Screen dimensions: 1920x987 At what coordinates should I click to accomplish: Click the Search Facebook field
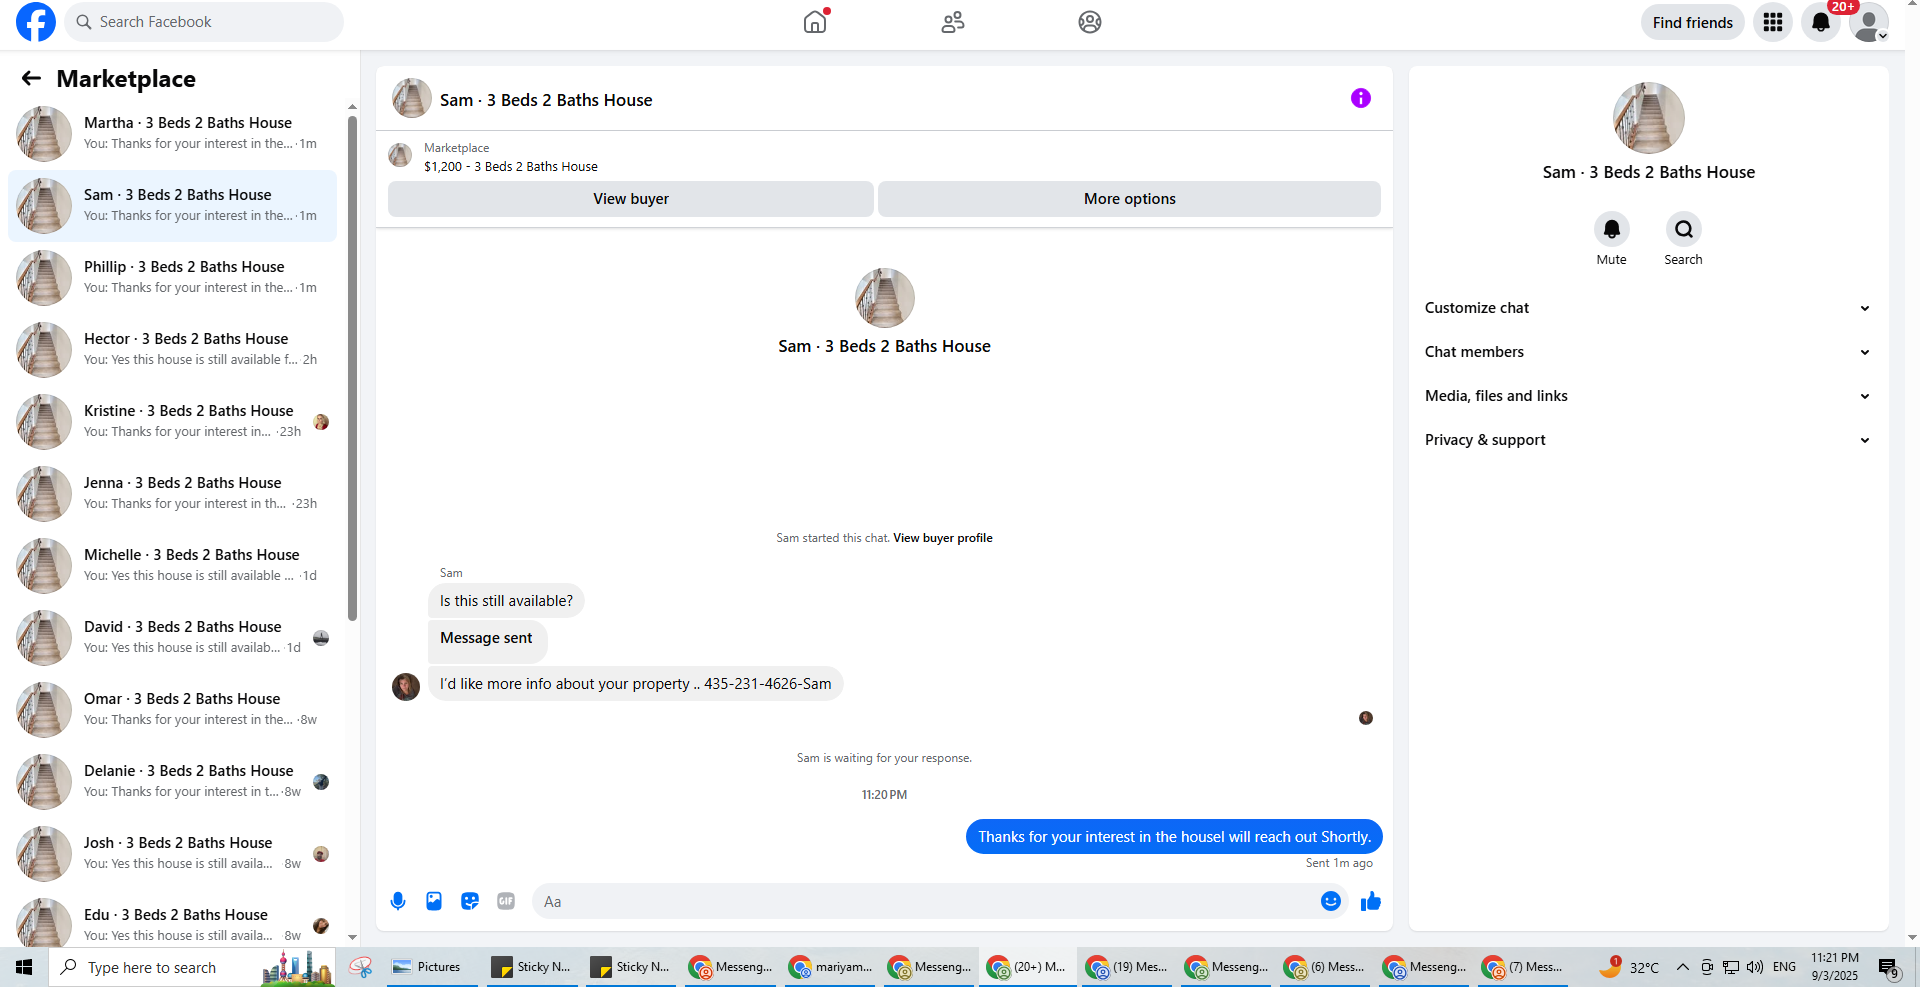pyautogui.click(x=204, y=22)
